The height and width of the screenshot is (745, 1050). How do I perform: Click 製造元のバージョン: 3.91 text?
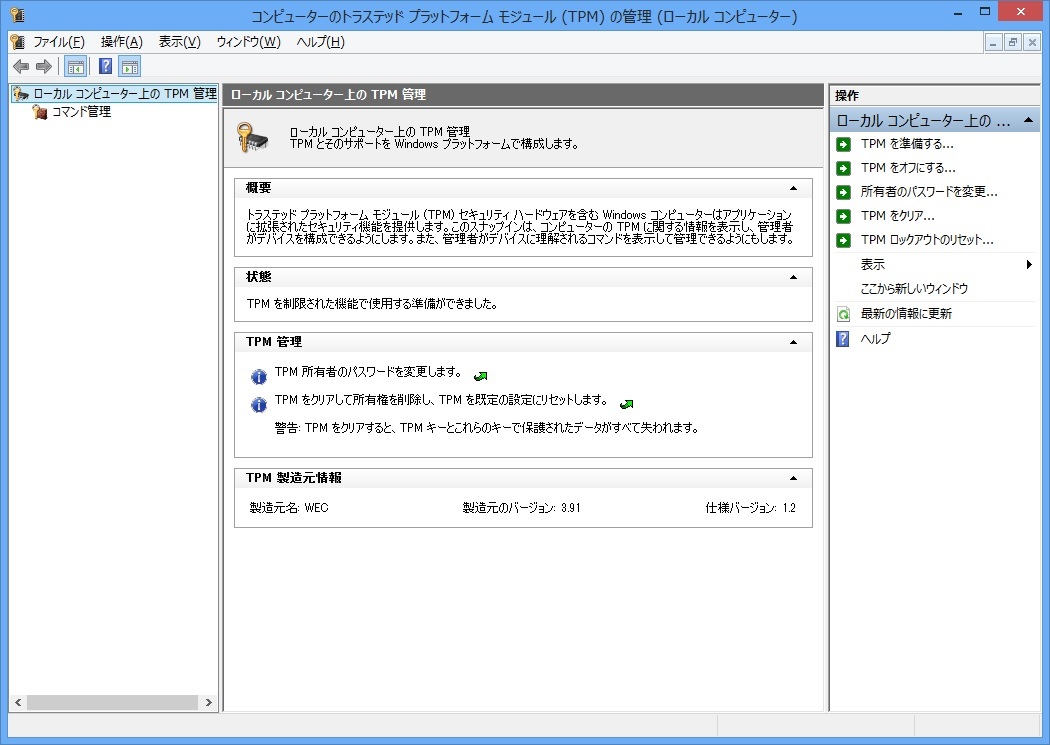pyautogui.click(x=522, y=508)
